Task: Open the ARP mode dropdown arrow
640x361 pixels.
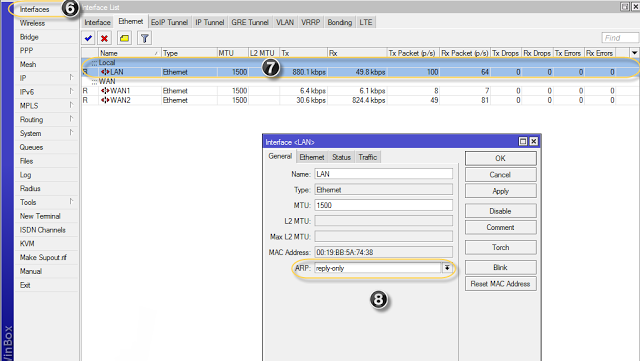Action: (x=447, y=268)
